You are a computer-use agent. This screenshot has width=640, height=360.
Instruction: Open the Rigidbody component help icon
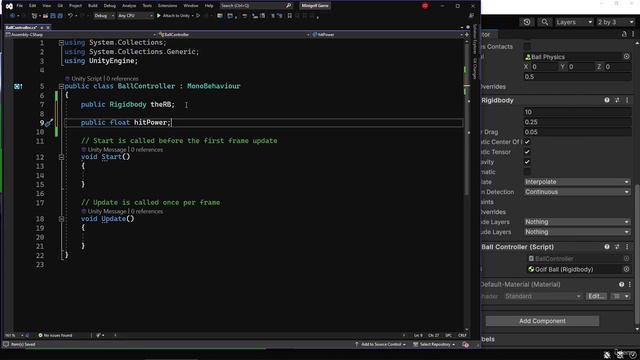[x=607, y=100]
